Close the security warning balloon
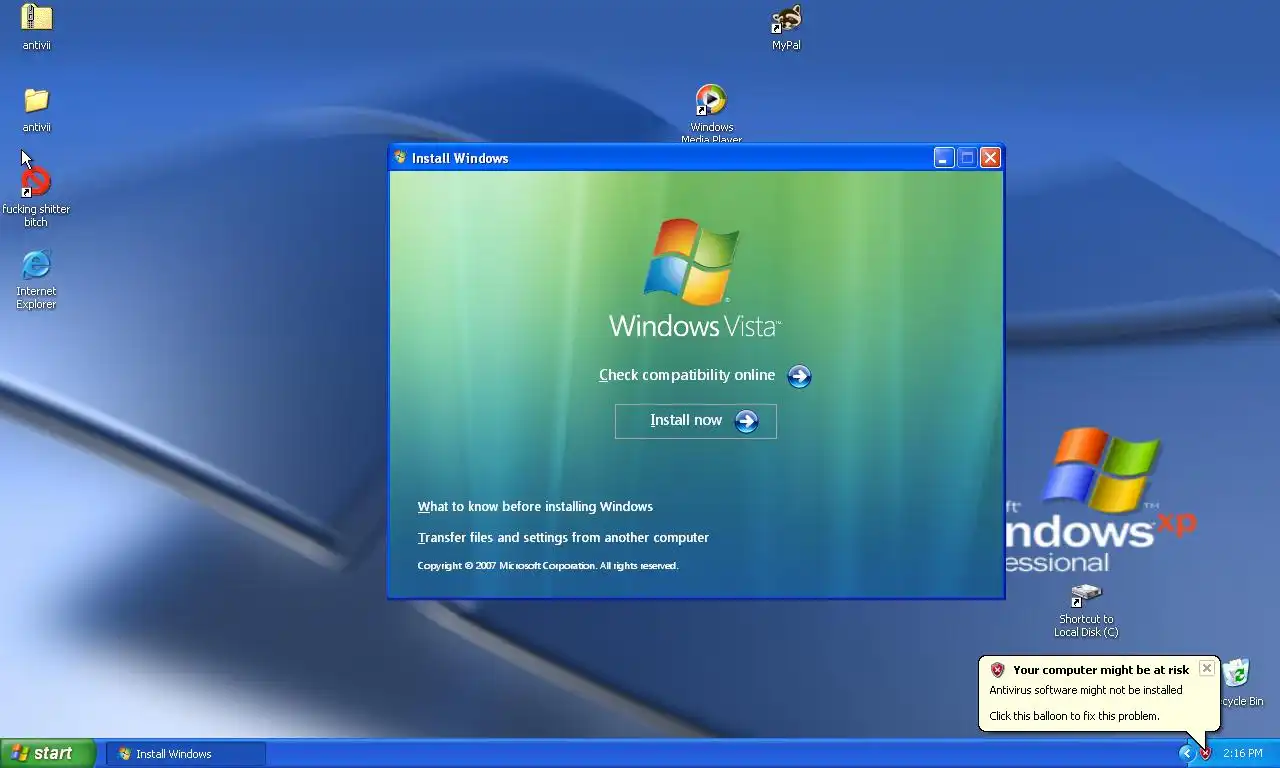 pos(1207,668)
